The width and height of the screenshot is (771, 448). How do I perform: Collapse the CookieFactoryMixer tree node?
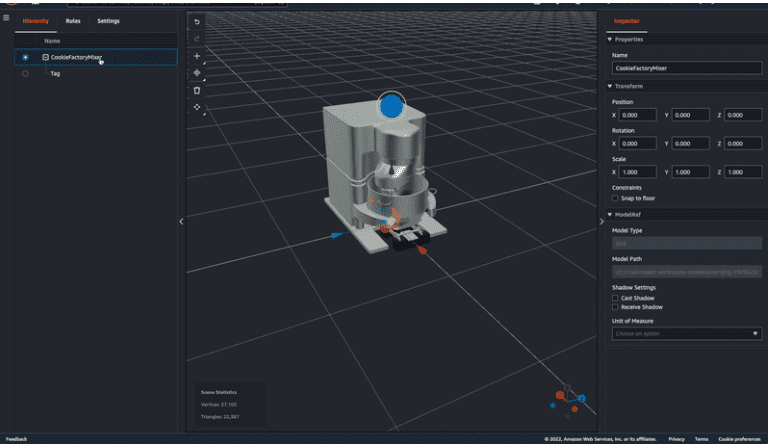click(45, 58)
